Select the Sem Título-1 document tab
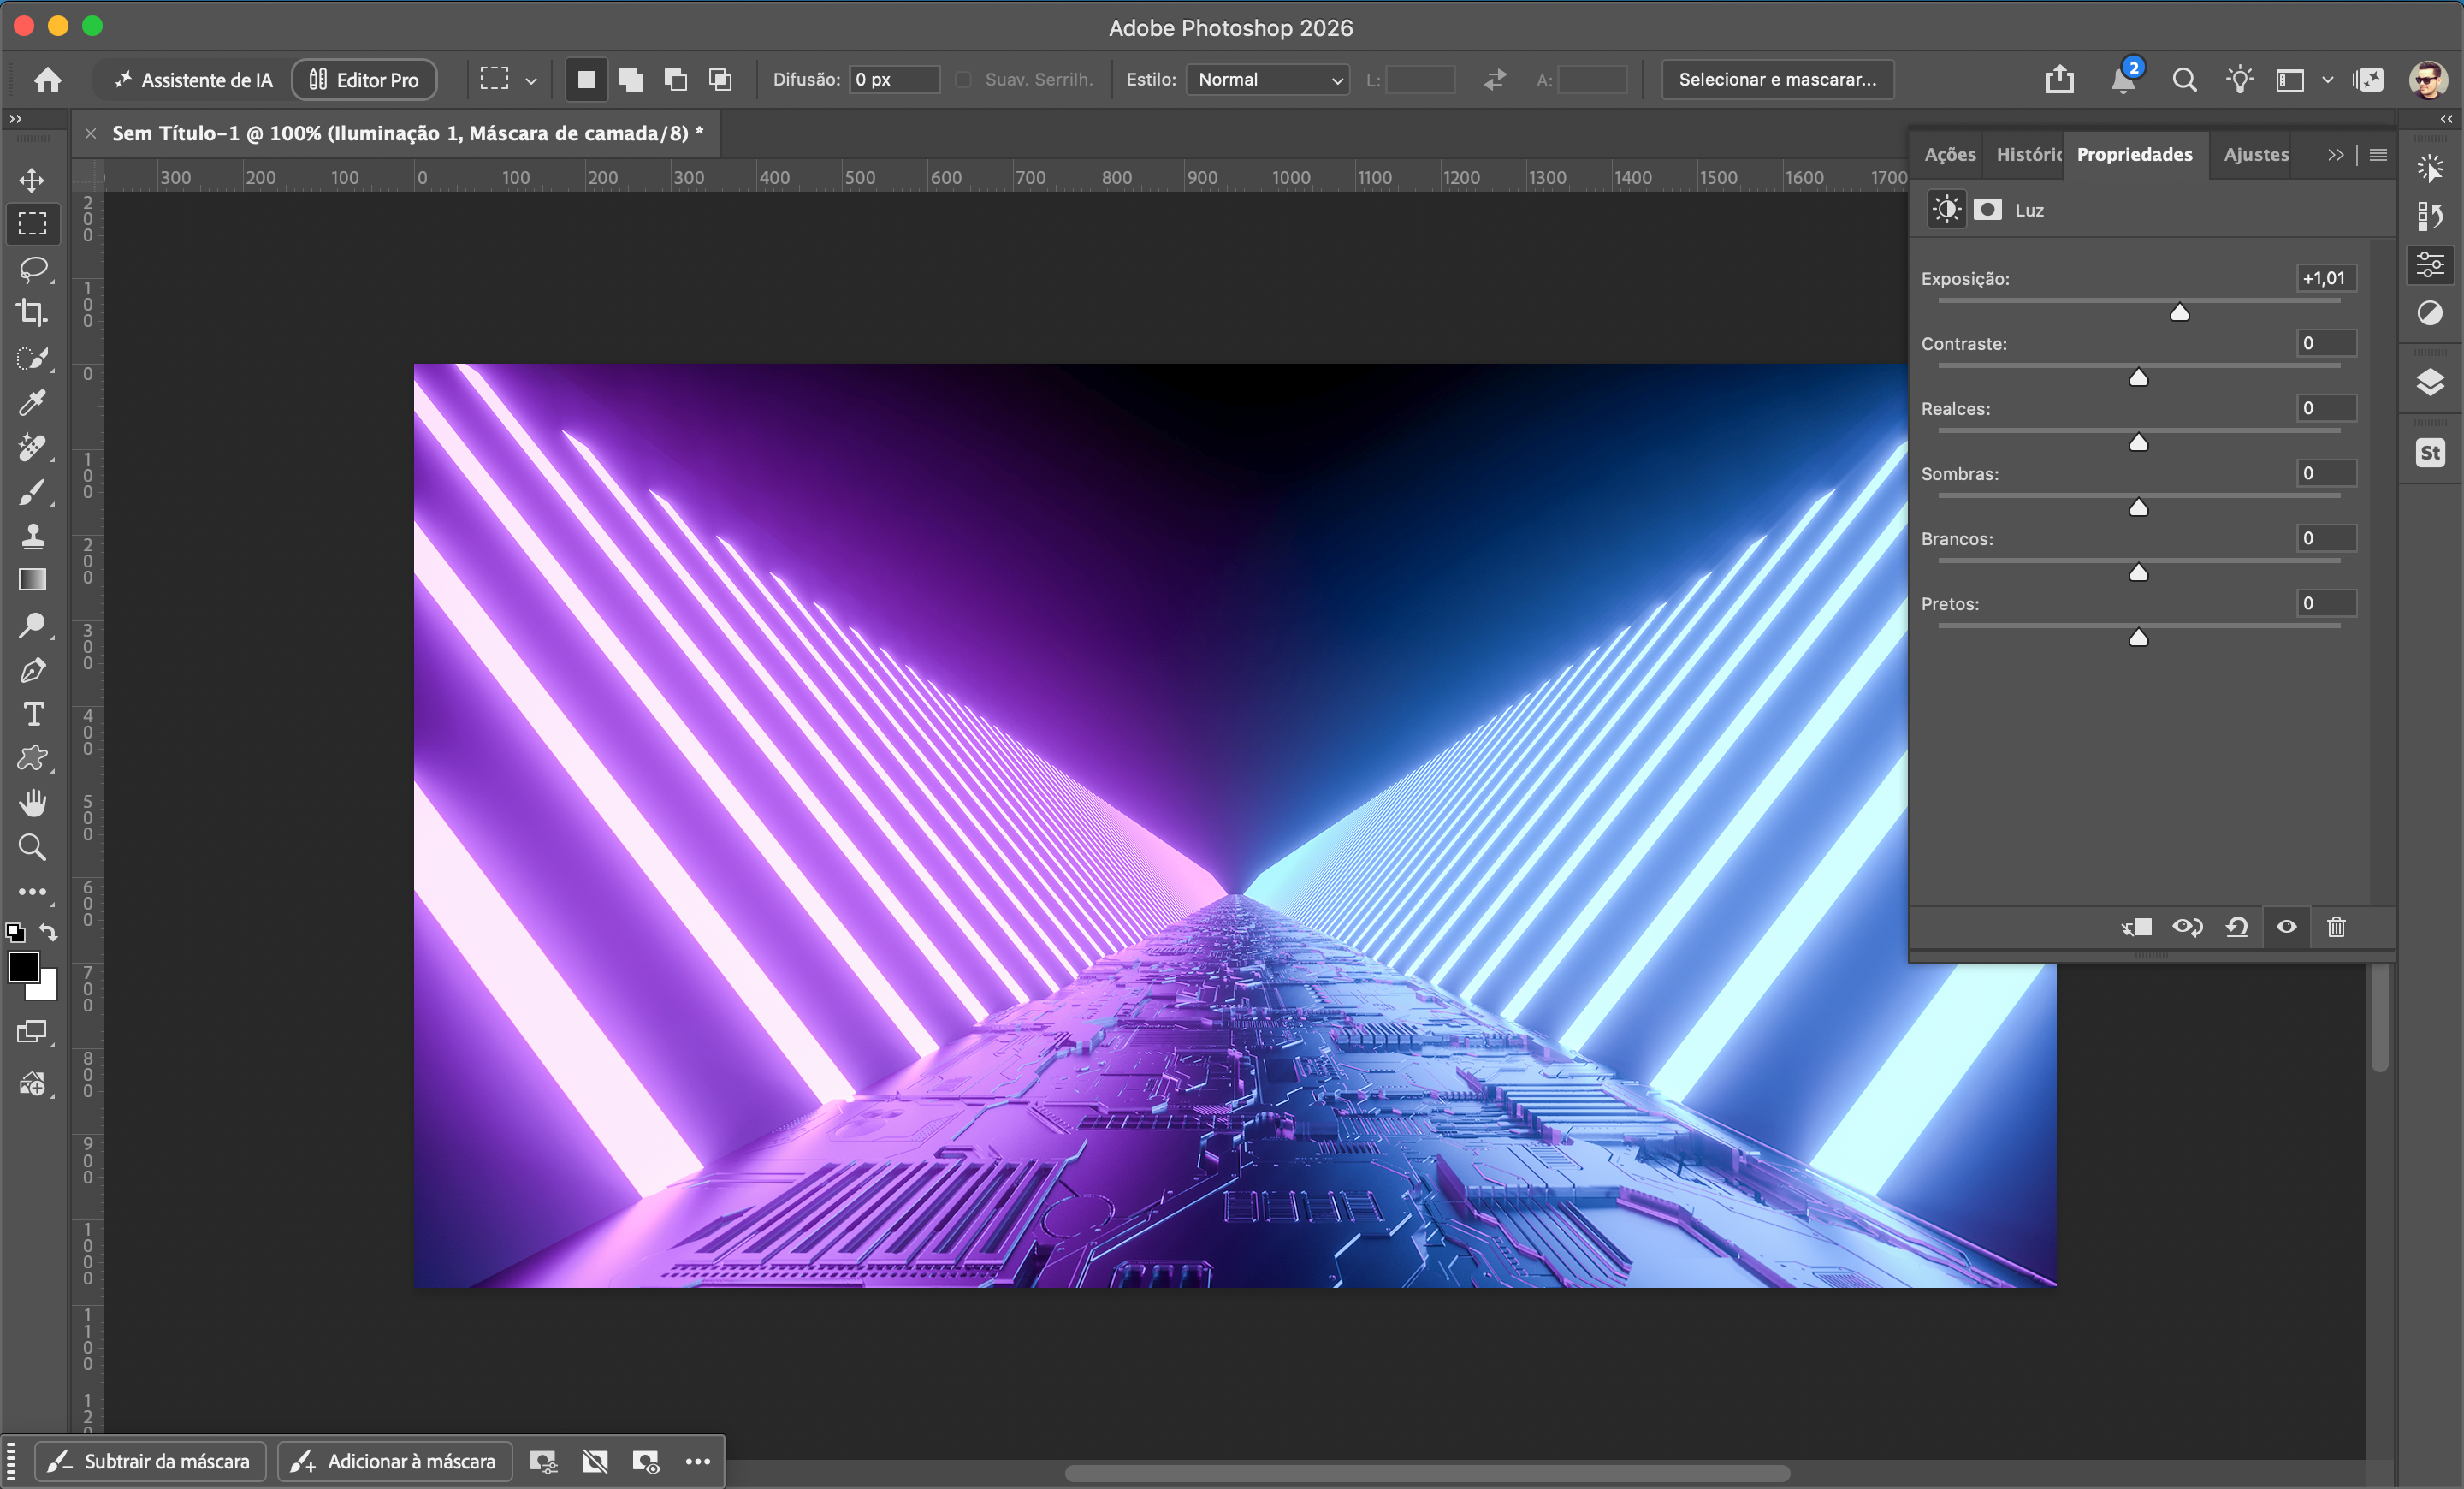Viewport: 2464px width, 1489px height. point(408,133)
